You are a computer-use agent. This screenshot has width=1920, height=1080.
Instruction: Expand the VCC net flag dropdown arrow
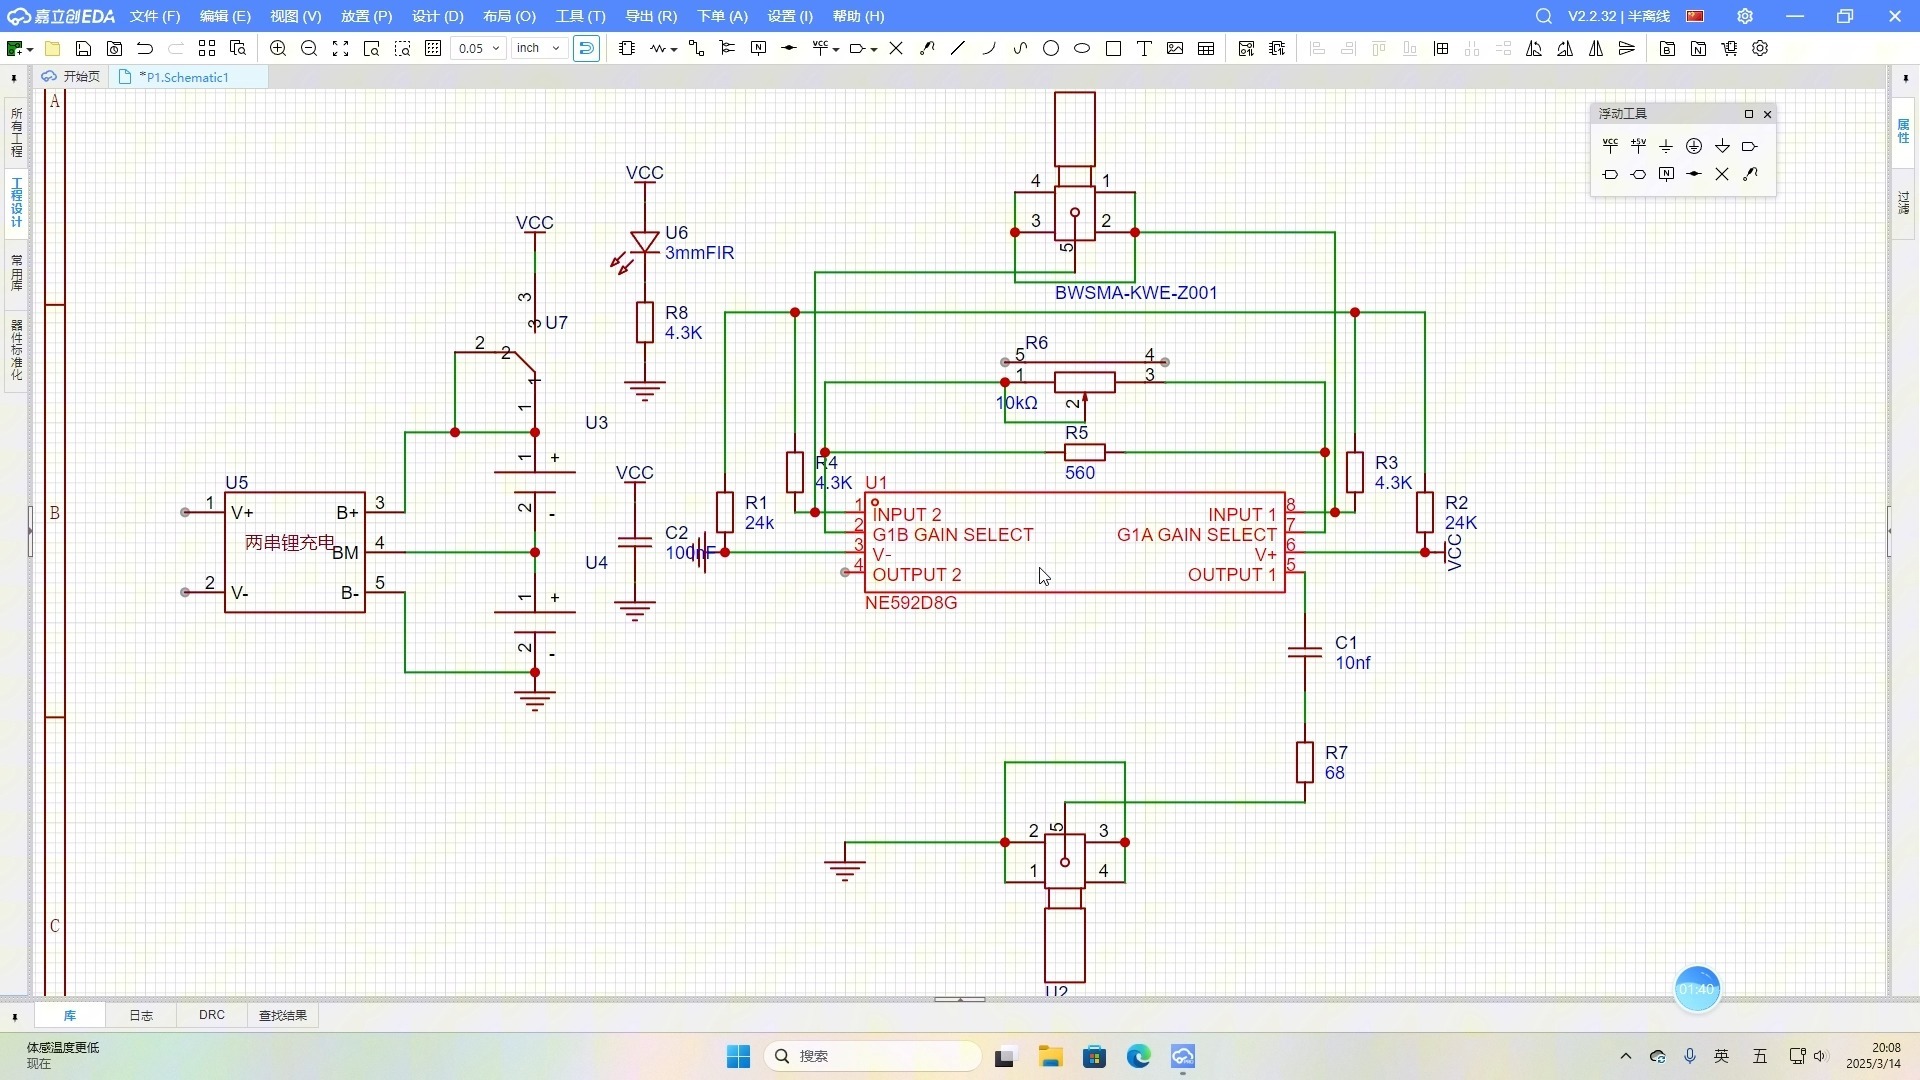point(836,48)
